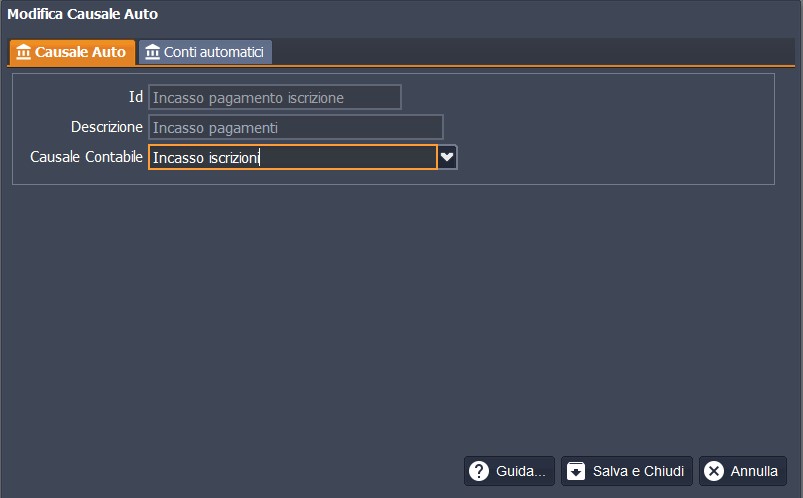Click the Id label
Screen dimensions: 803x498
[x=136, y=97]
